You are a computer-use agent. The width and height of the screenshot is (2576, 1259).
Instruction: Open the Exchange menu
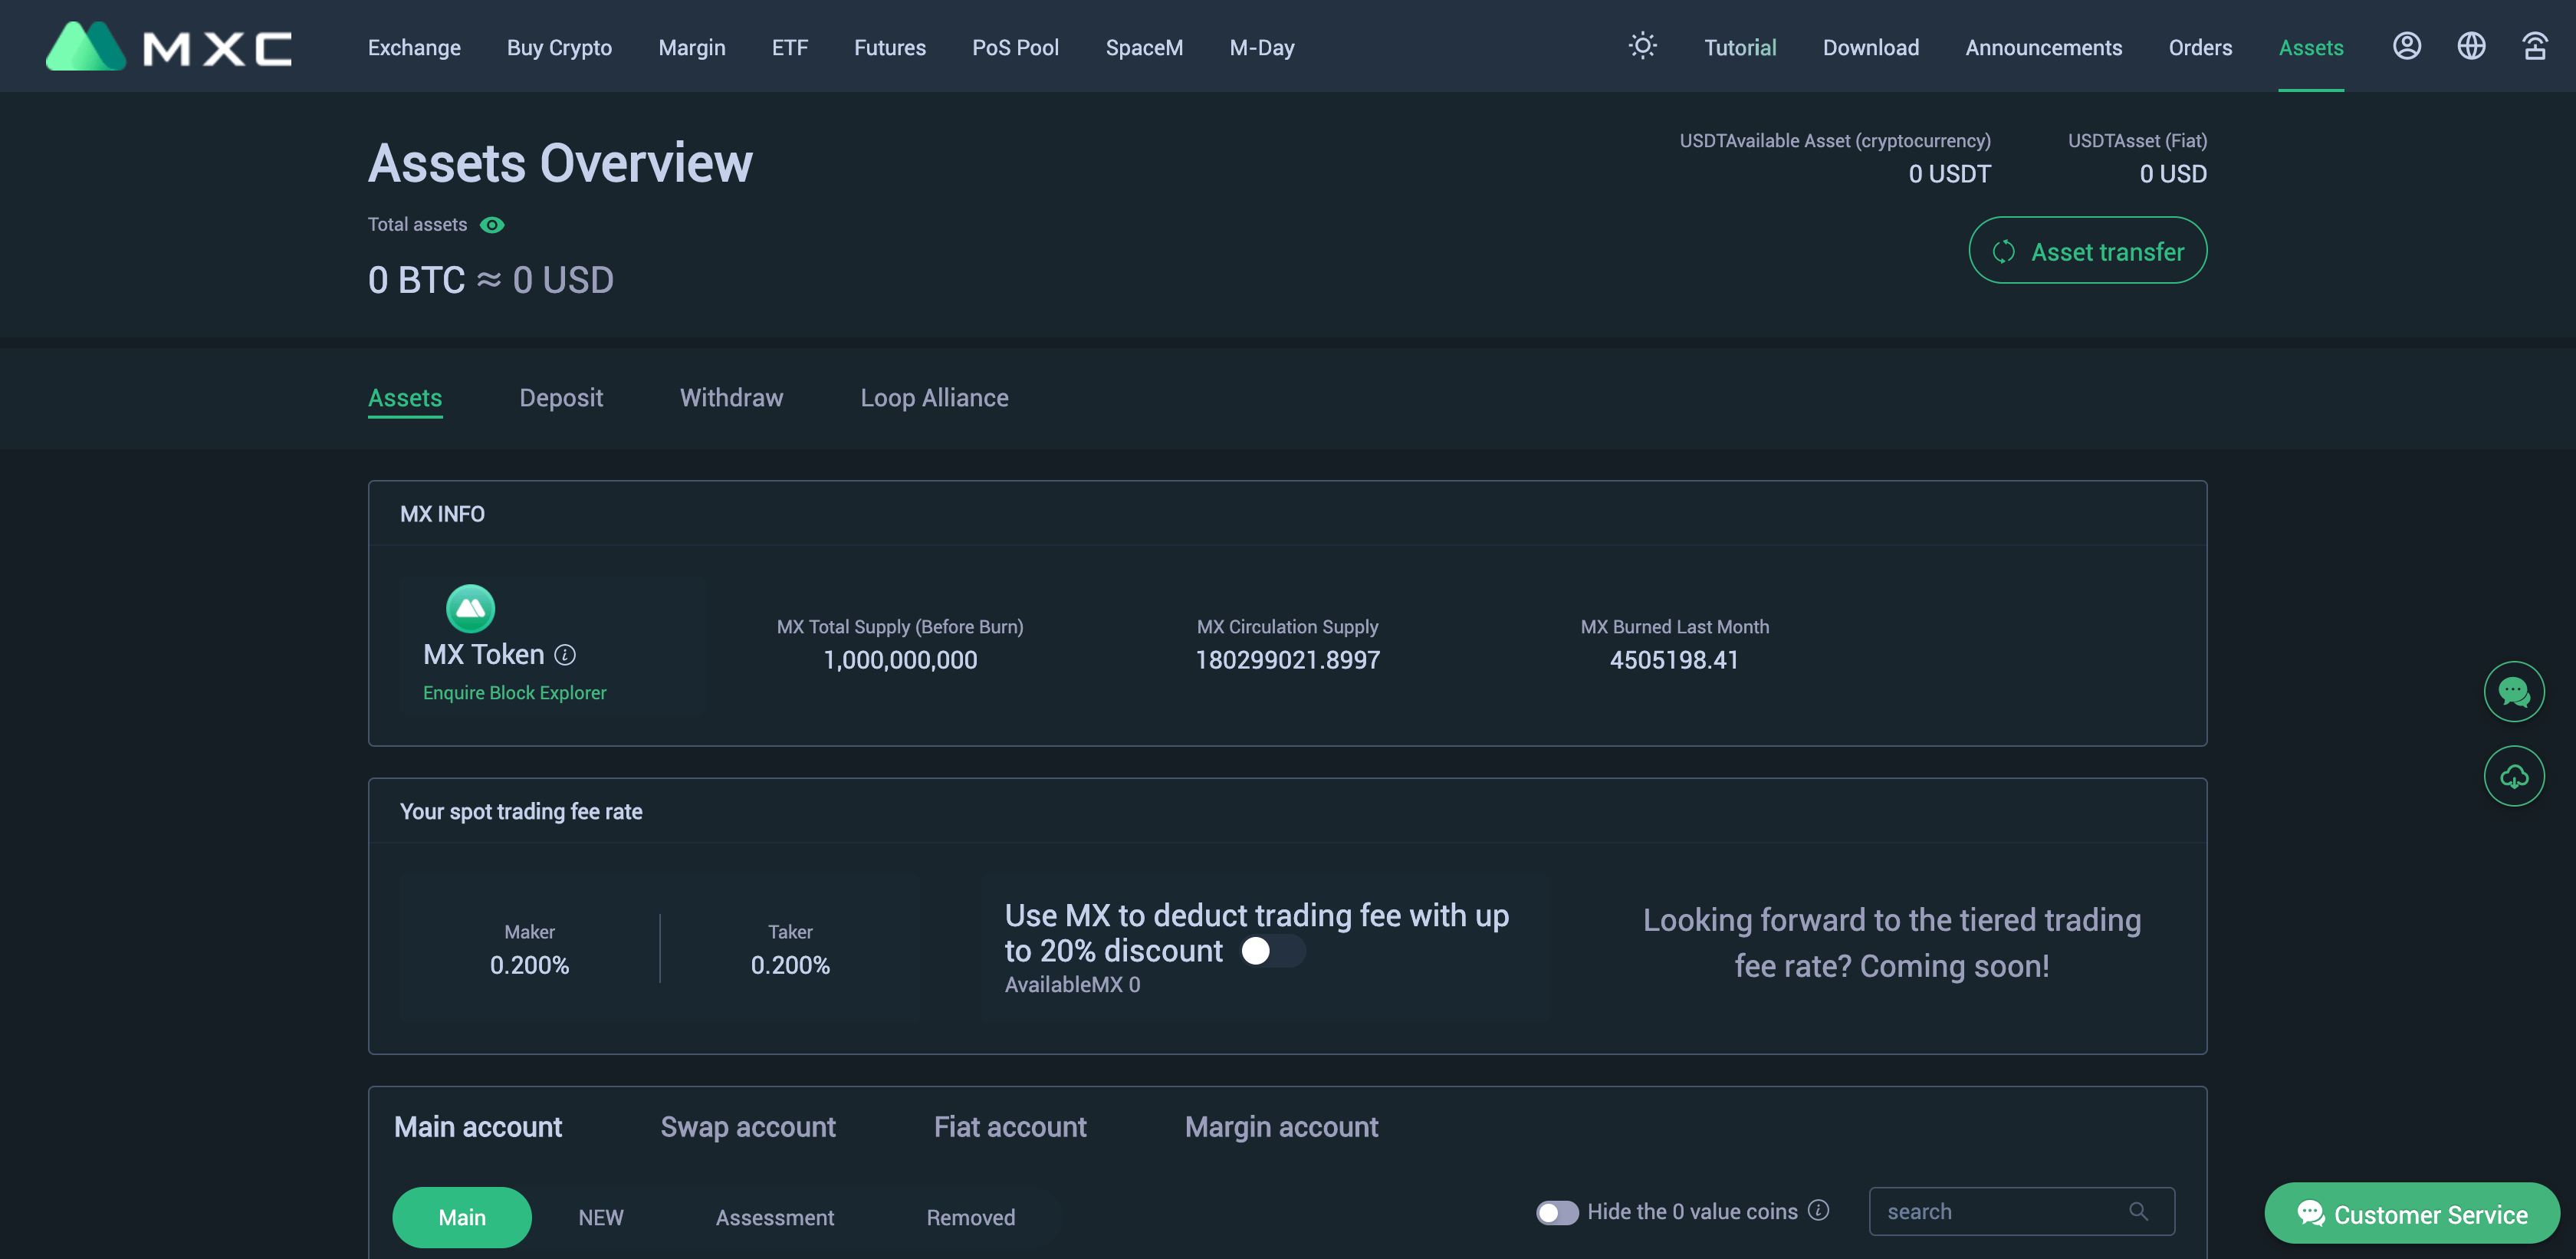(414, 47)
